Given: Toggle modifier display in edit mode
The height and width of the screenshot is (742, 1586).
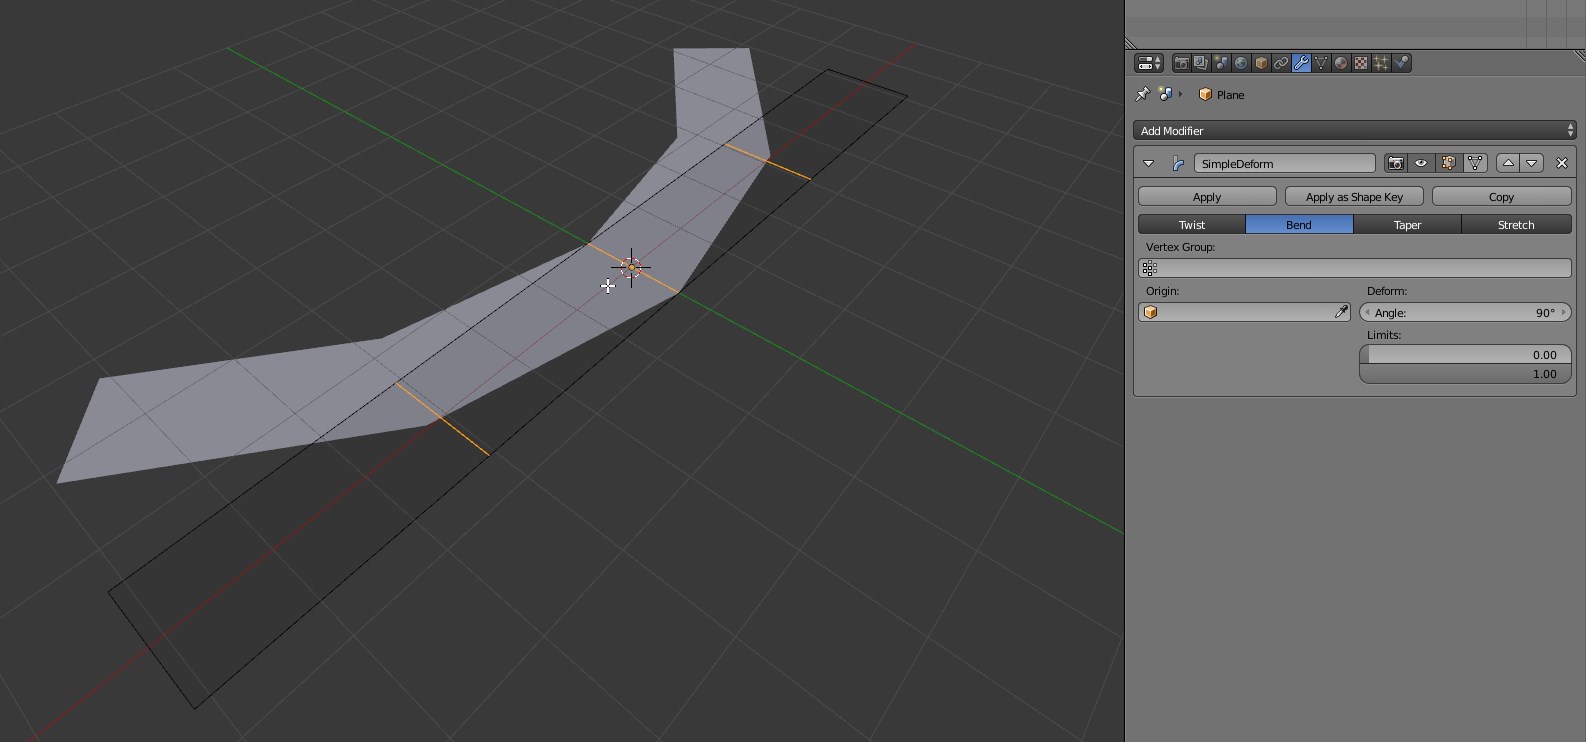Looking at the screenshot, I should point(1448,163).
